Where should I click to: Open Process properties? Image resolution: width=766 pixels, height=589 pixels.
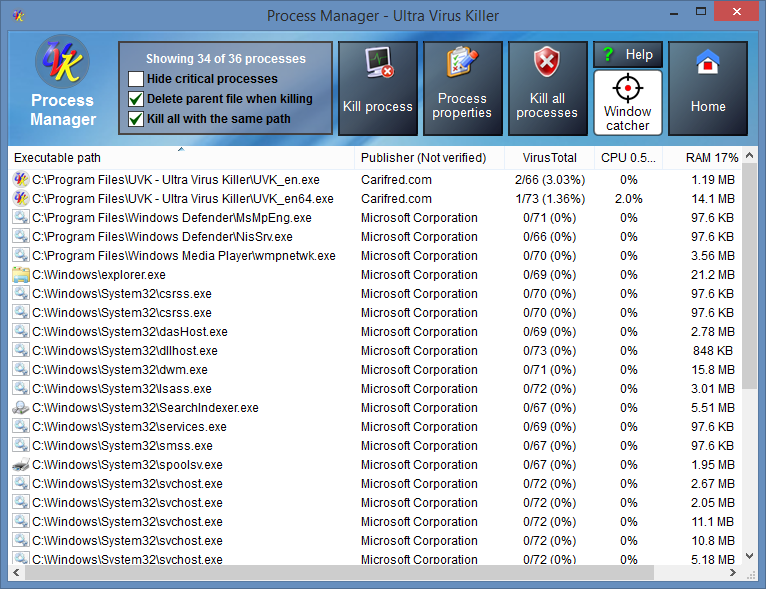(x=462, y=88)
